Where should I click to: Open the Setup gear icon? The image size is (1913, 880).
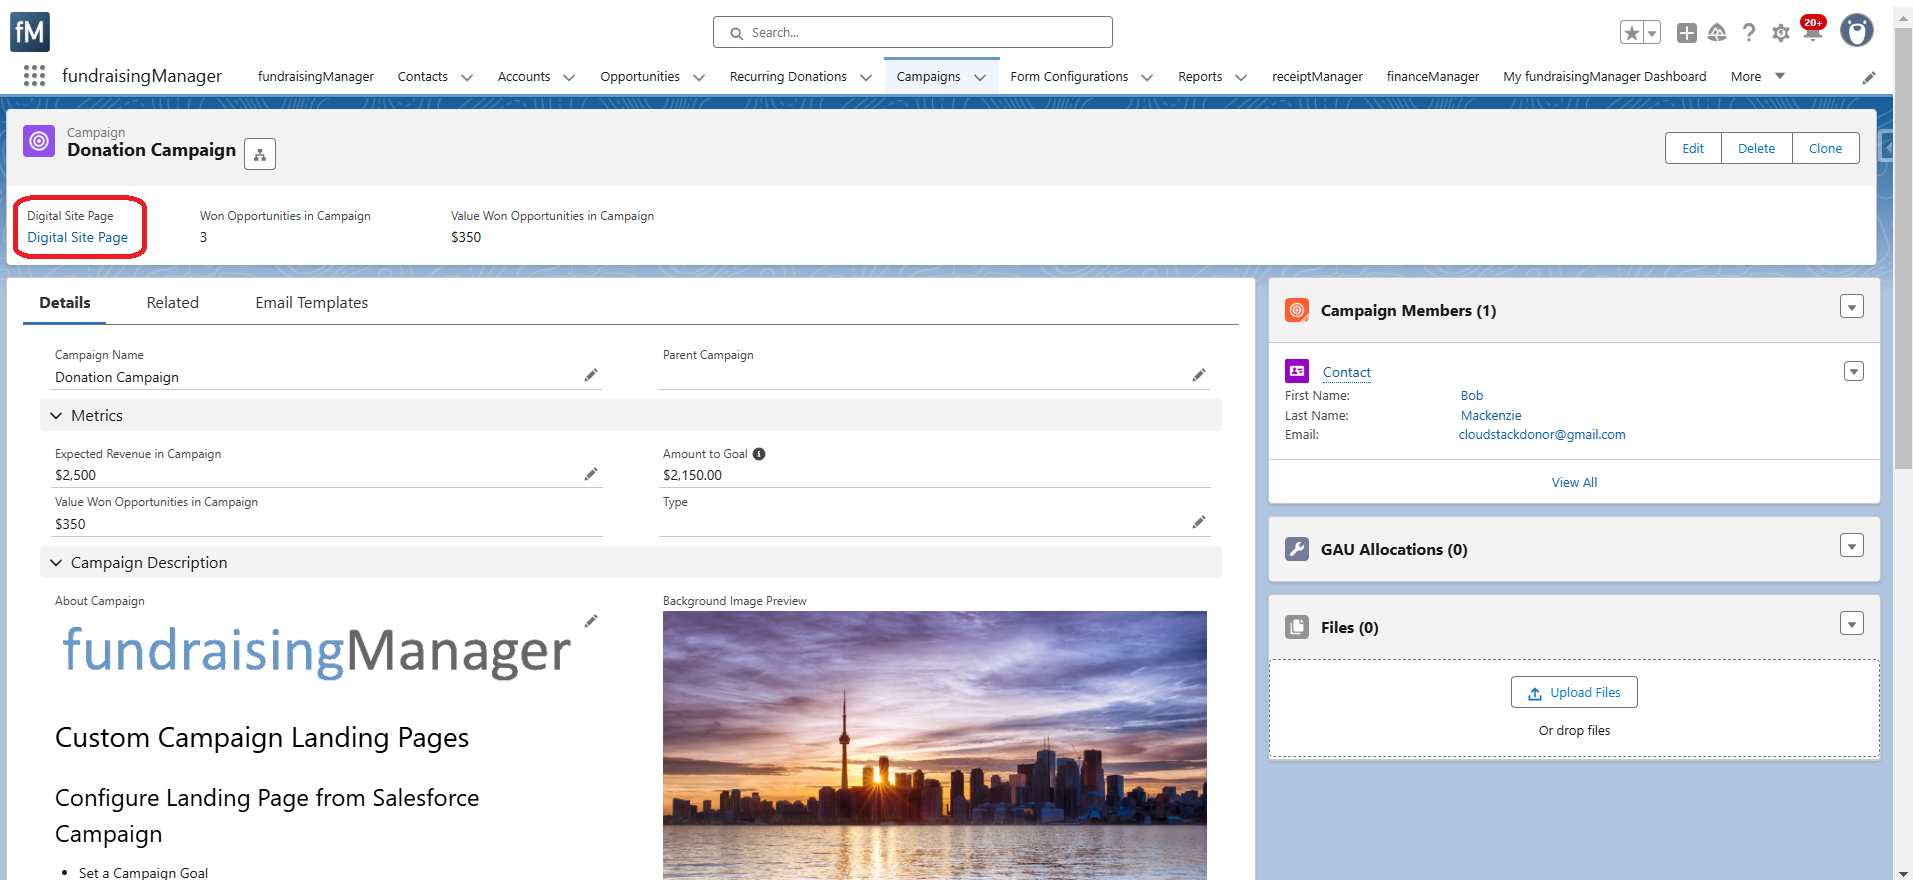coord(1780,33)
